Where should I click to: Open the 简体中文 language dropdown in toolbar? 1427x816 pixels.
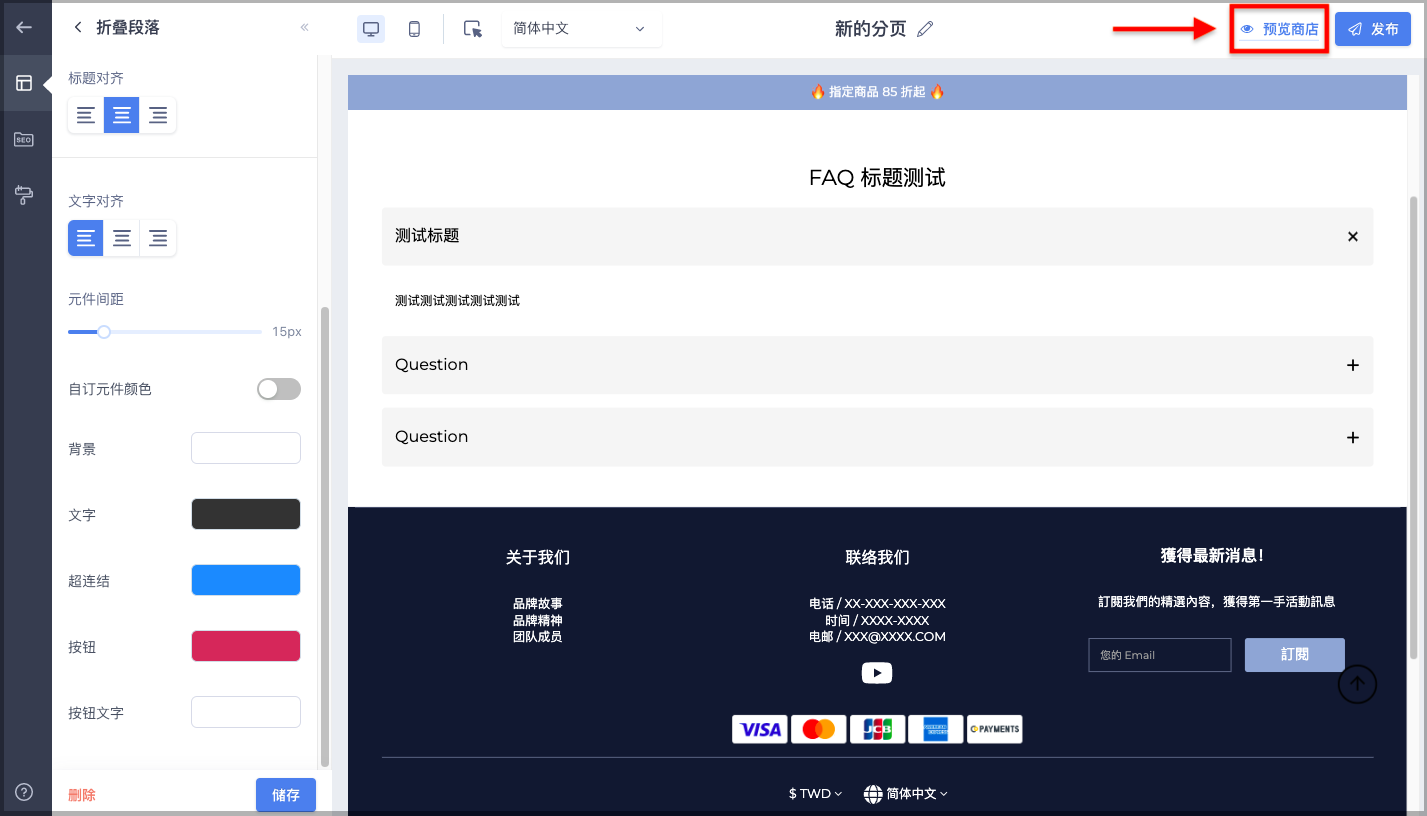pyautogui.click(x=581, y=29)
